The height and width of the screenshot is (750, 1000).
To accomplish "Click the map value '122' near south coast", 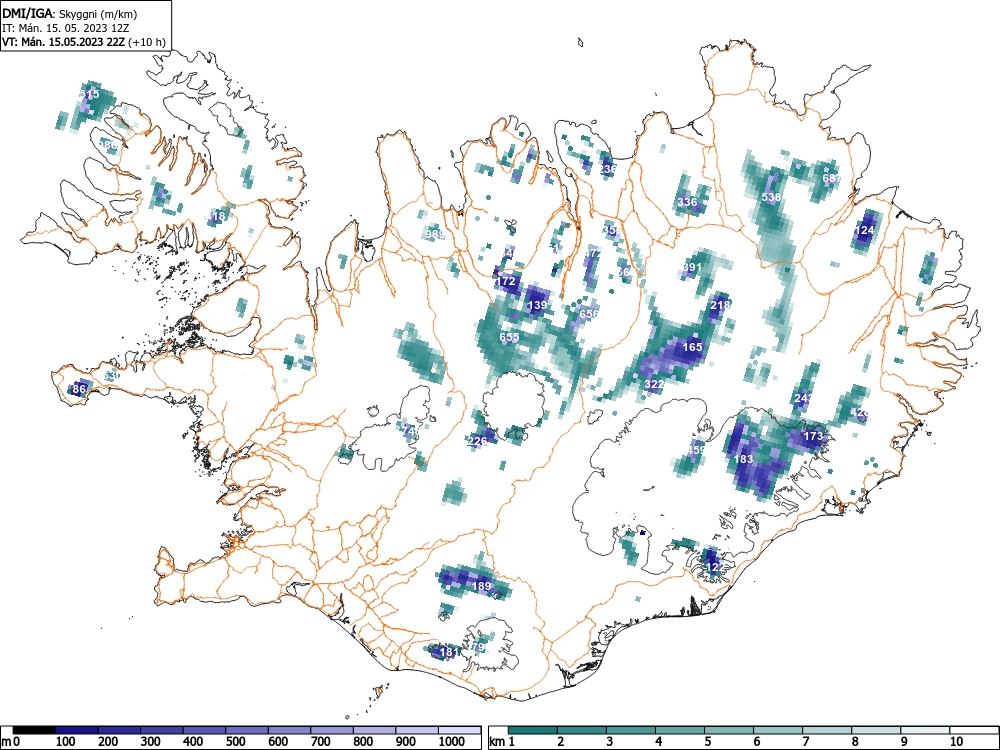I will 716,567.
